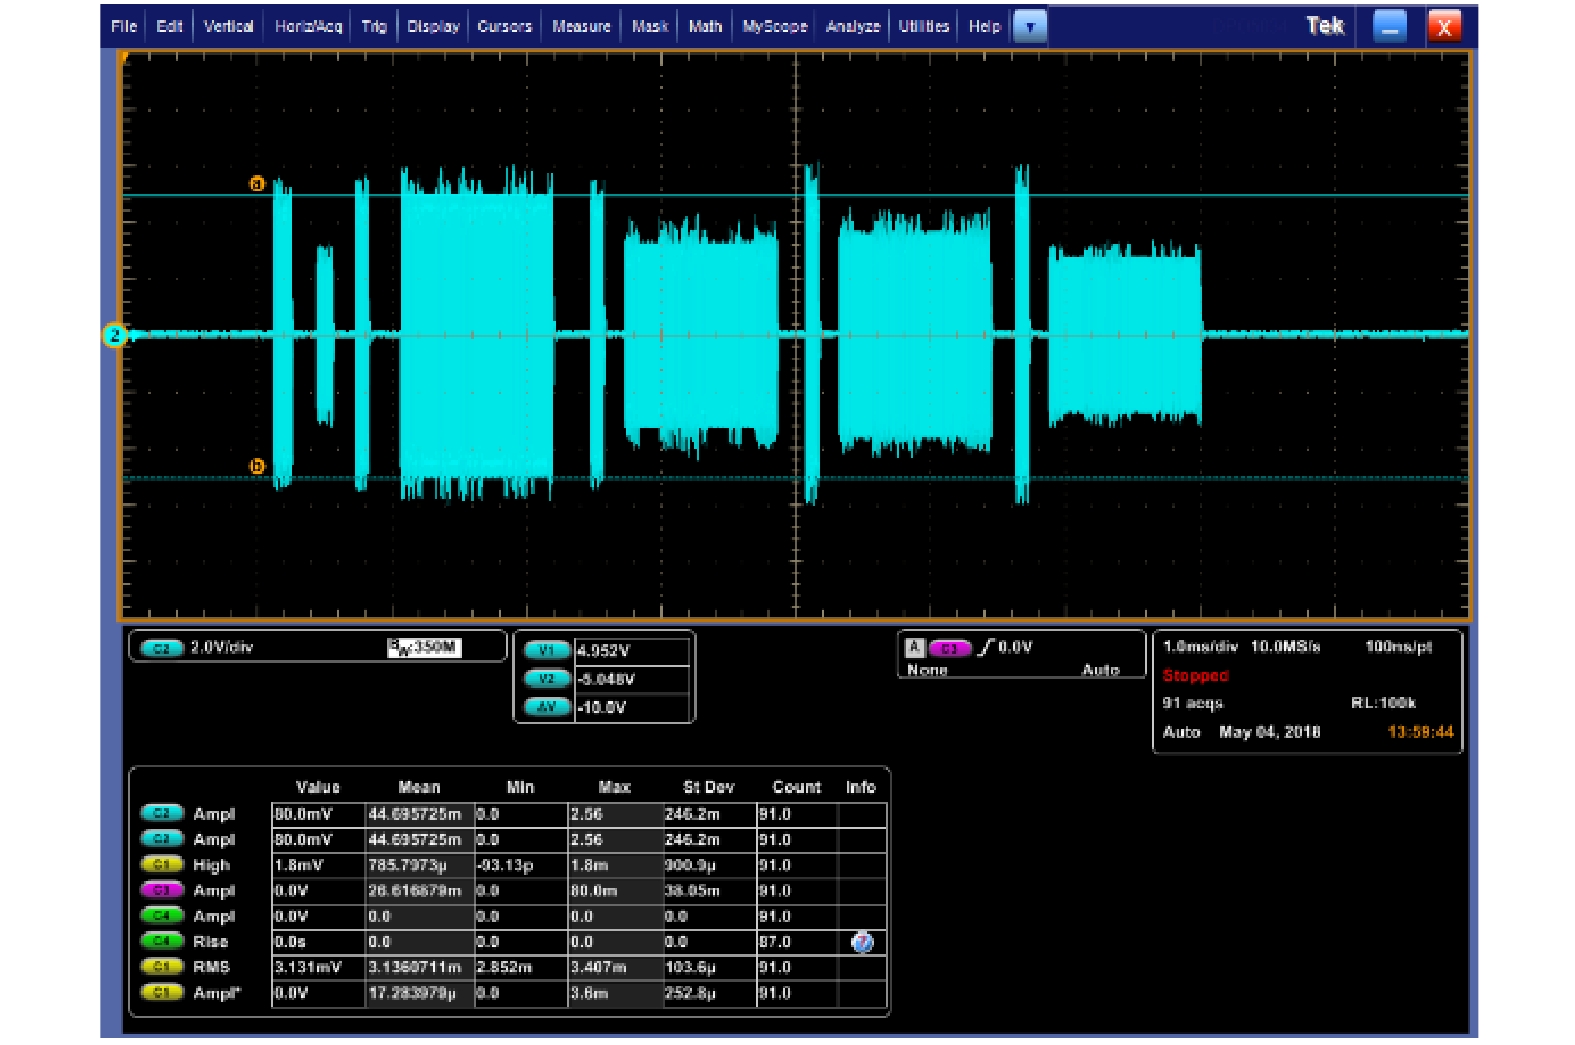The height and width of the screenshot is (1045, 1575).
Task: Click the yellow C1 badge for RMS
Action: click(x=161, y=967)
